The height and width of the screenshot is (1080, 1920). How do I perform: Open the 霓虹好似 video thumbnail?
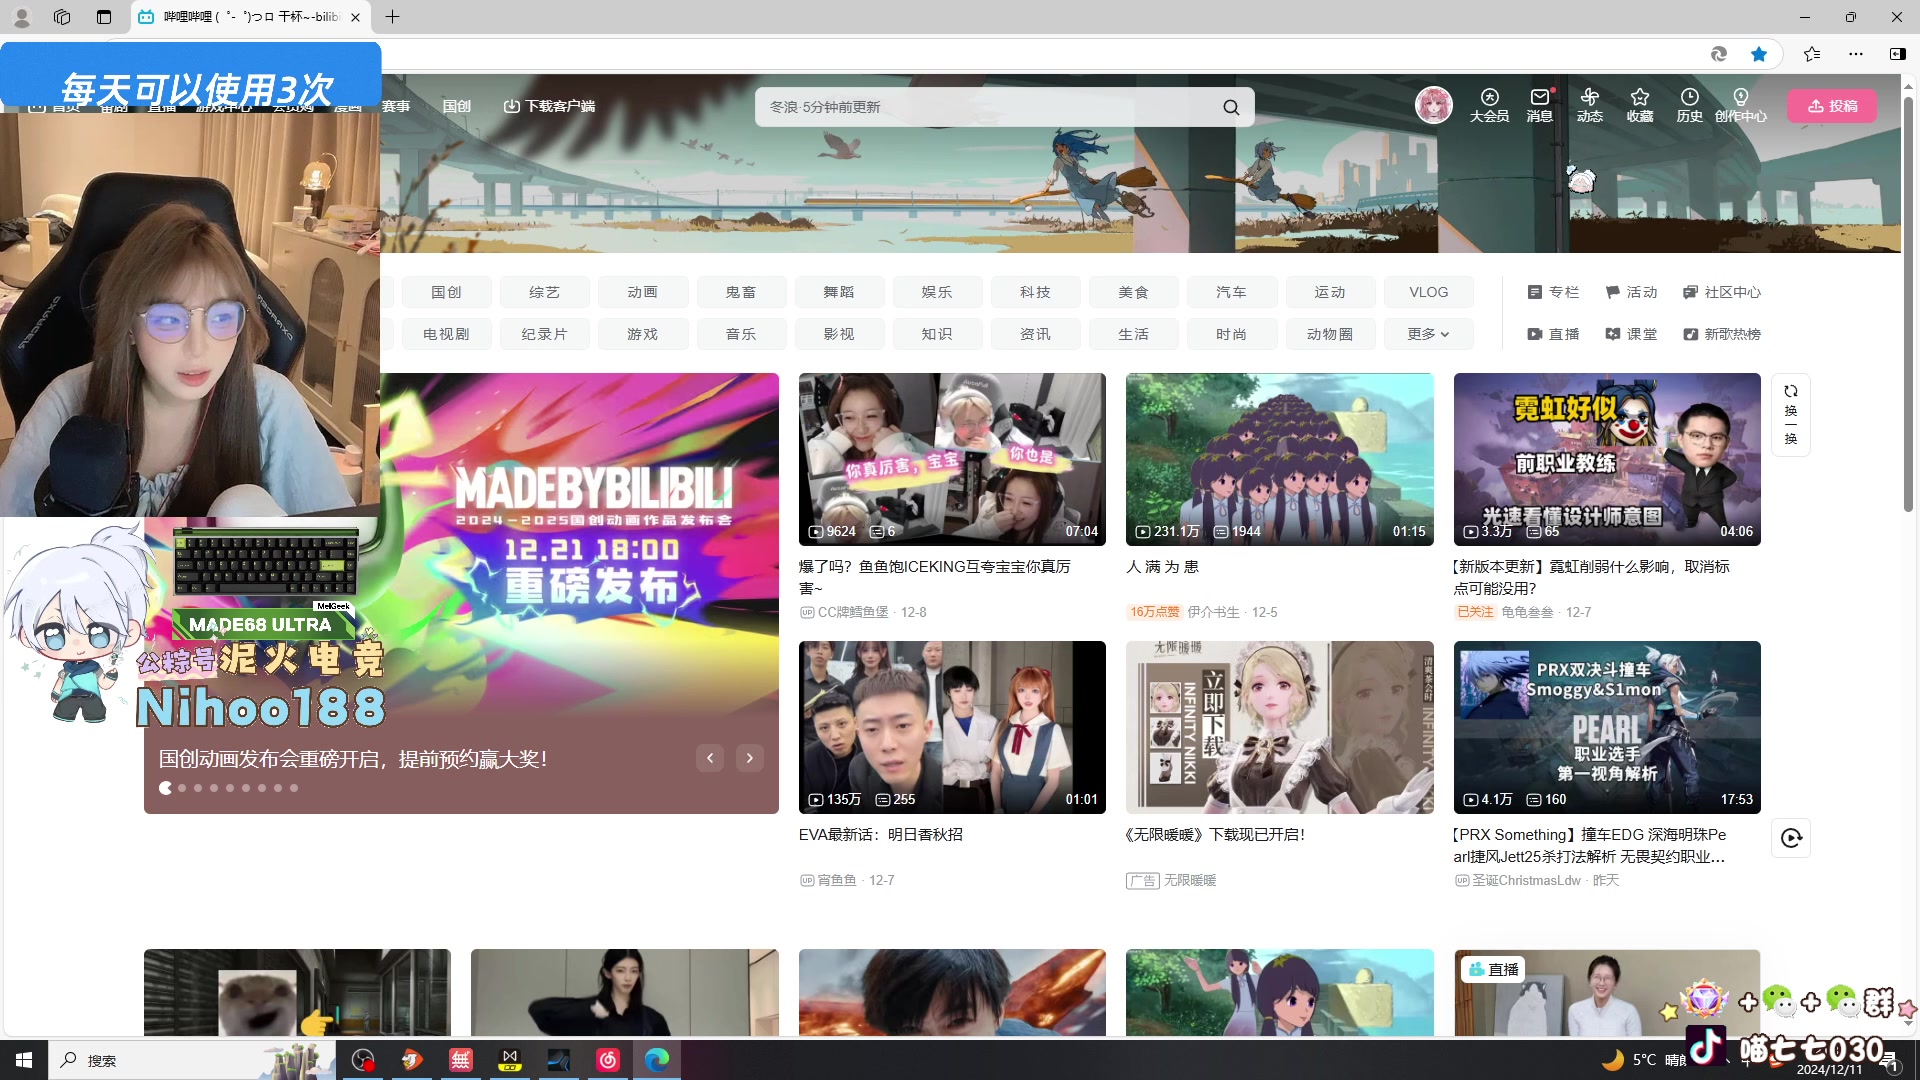coord(1607,459)
